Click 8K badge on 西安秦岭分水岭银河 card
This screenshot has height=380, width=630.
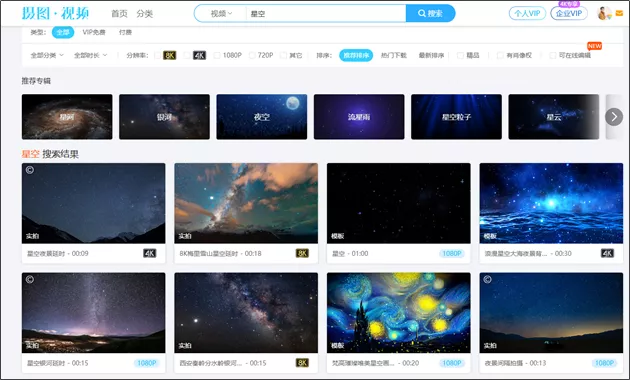click(302, 363)
